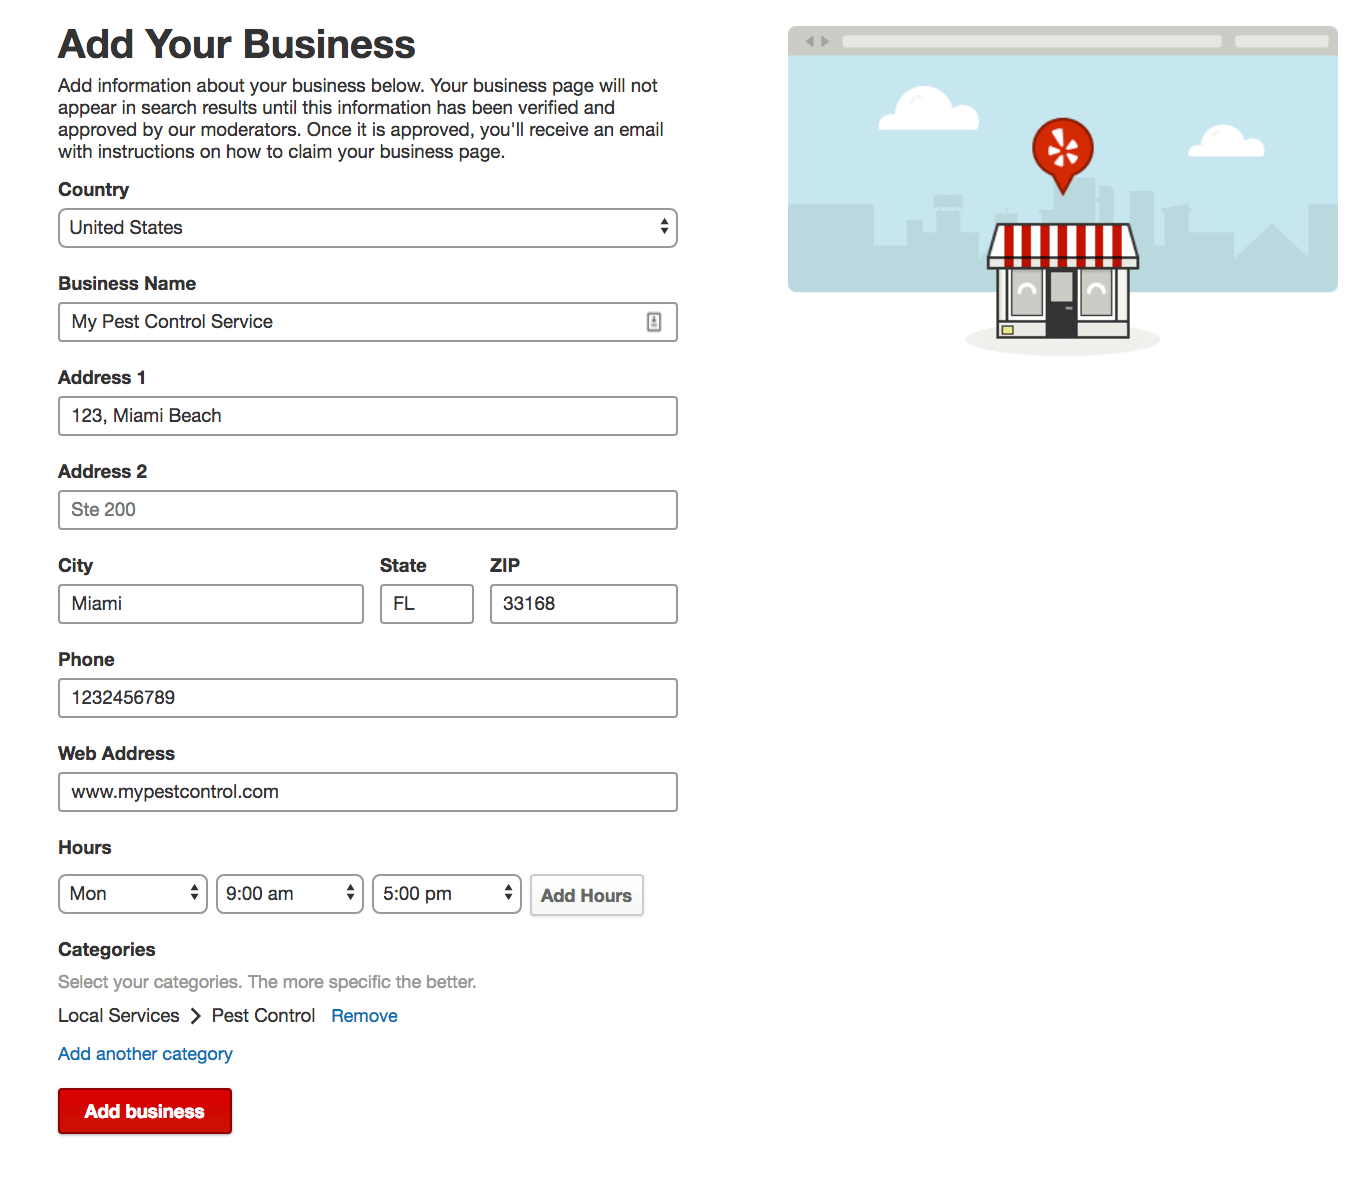Viewport: 1368px width, 1198px height.
Task: Remove the Pest Control category
Action: point(365,1016)
